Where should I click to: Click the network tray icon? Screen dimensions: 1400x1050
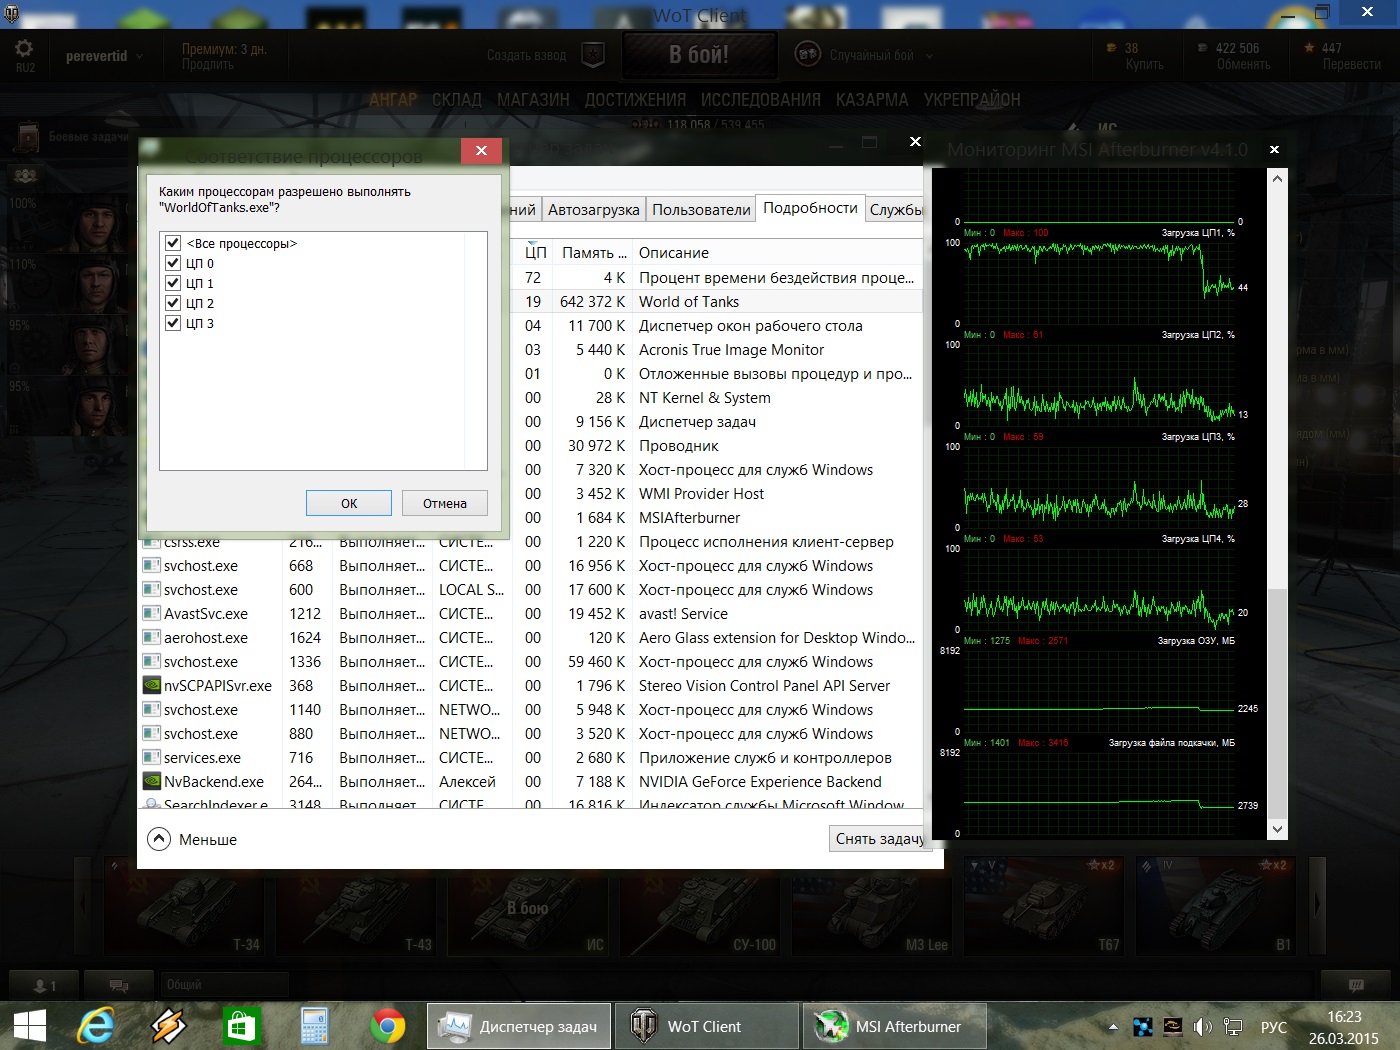click(1233, 1027)
